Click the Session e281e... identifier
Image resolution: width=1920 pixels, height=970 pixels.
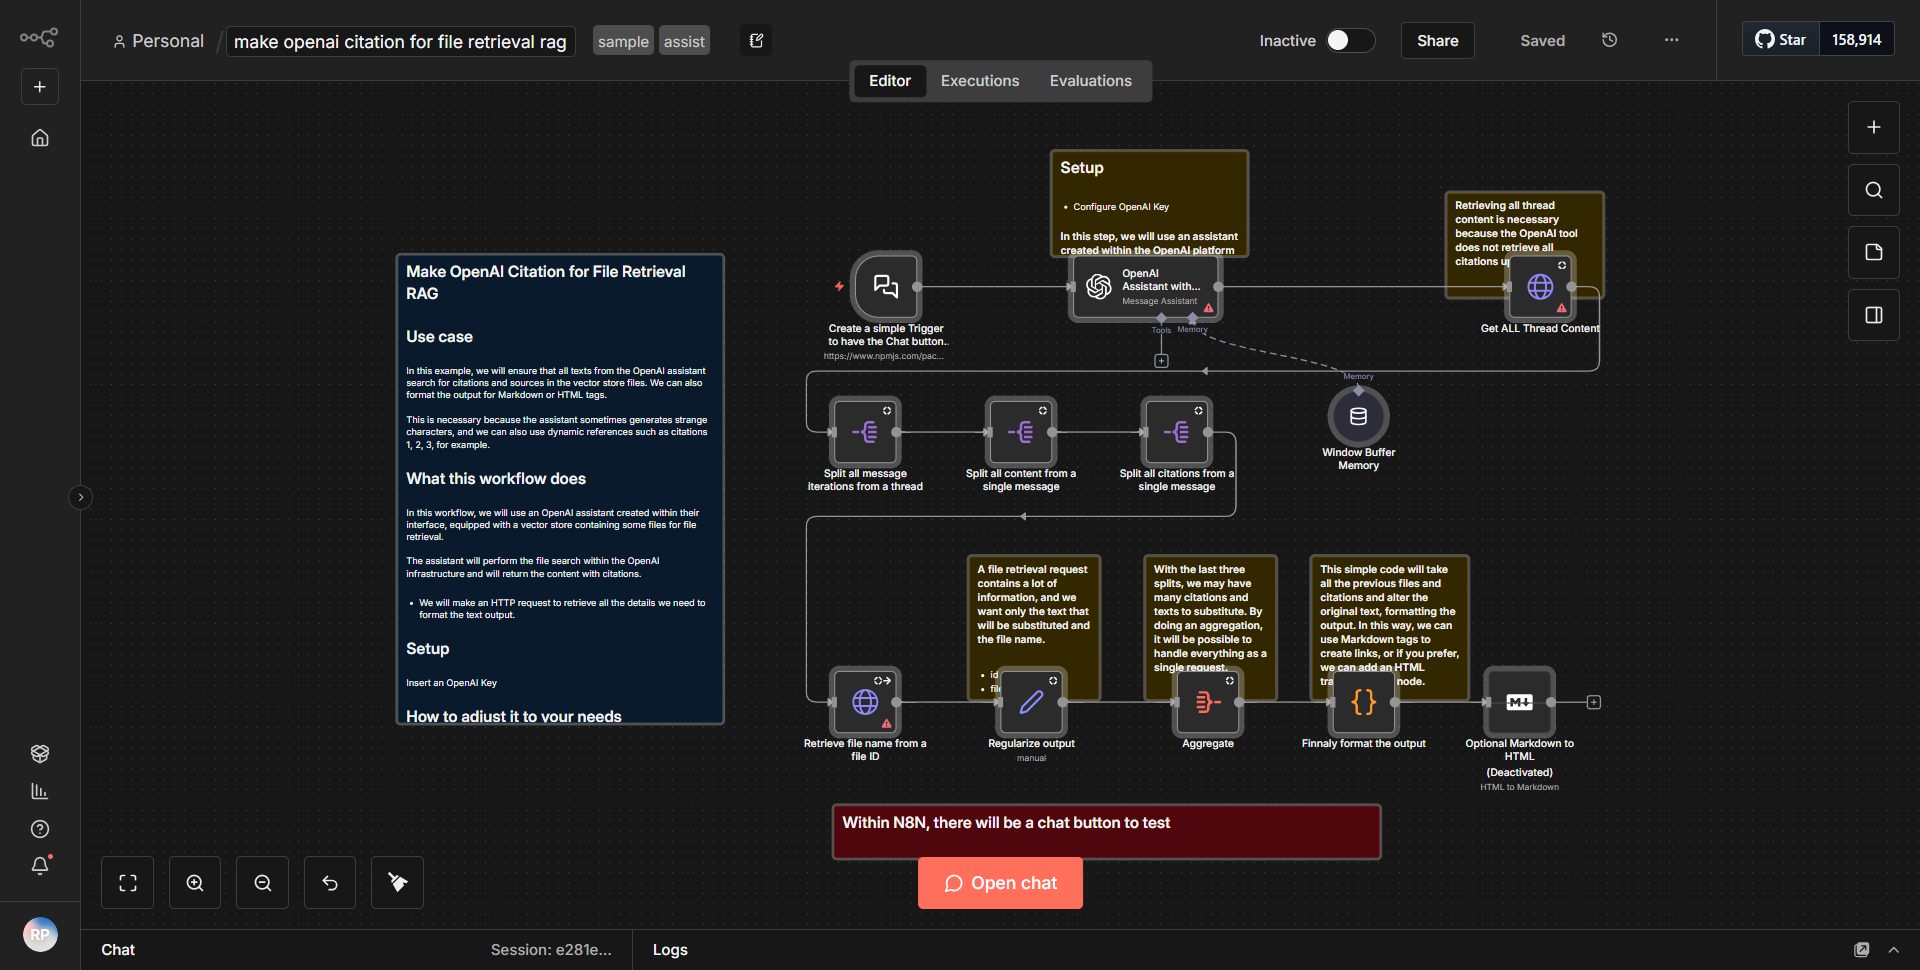551,950
